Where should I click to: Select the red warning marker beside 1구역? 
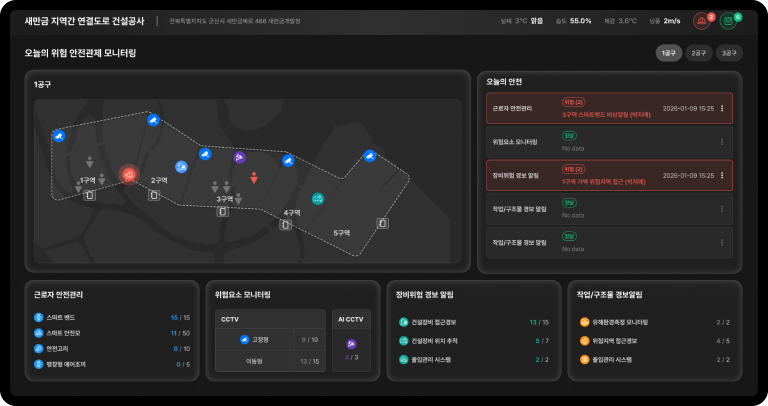(129, 174)
